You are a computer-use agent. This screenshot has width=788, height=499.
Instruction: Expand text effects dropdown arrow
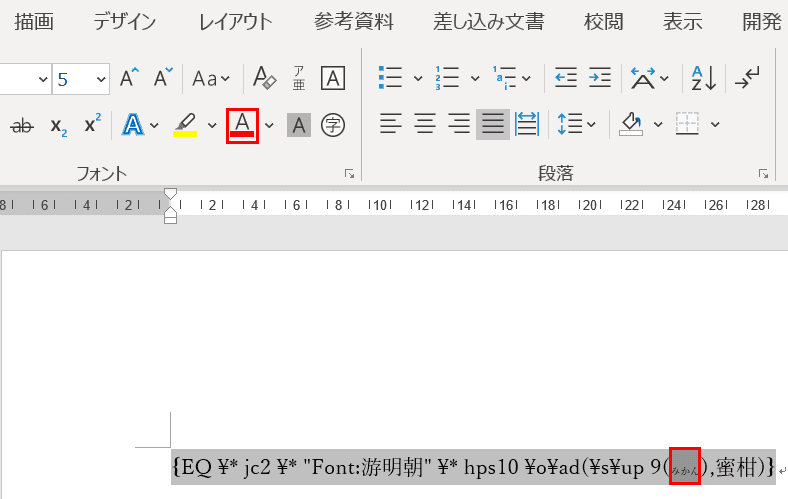[154, 125]
